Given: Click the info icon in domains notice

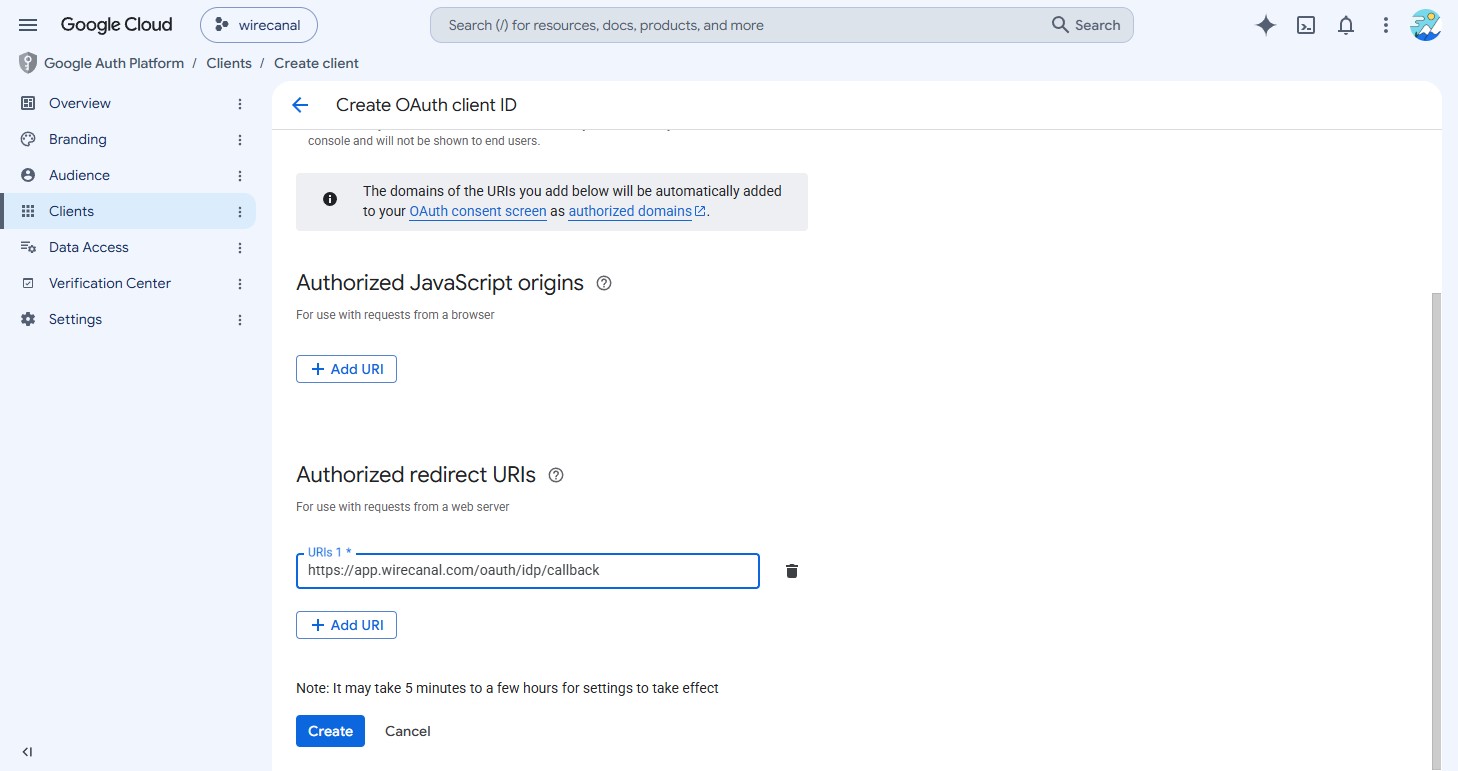Looking at the screenshot, I should (x=330, y=199).
